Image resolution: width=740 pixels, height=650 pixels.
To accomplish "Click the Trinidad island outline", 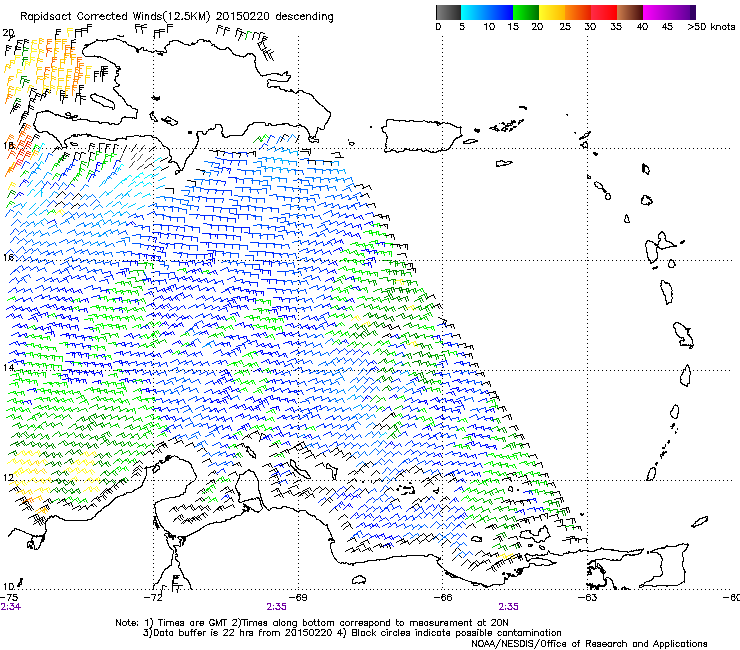I will [666, 565].
